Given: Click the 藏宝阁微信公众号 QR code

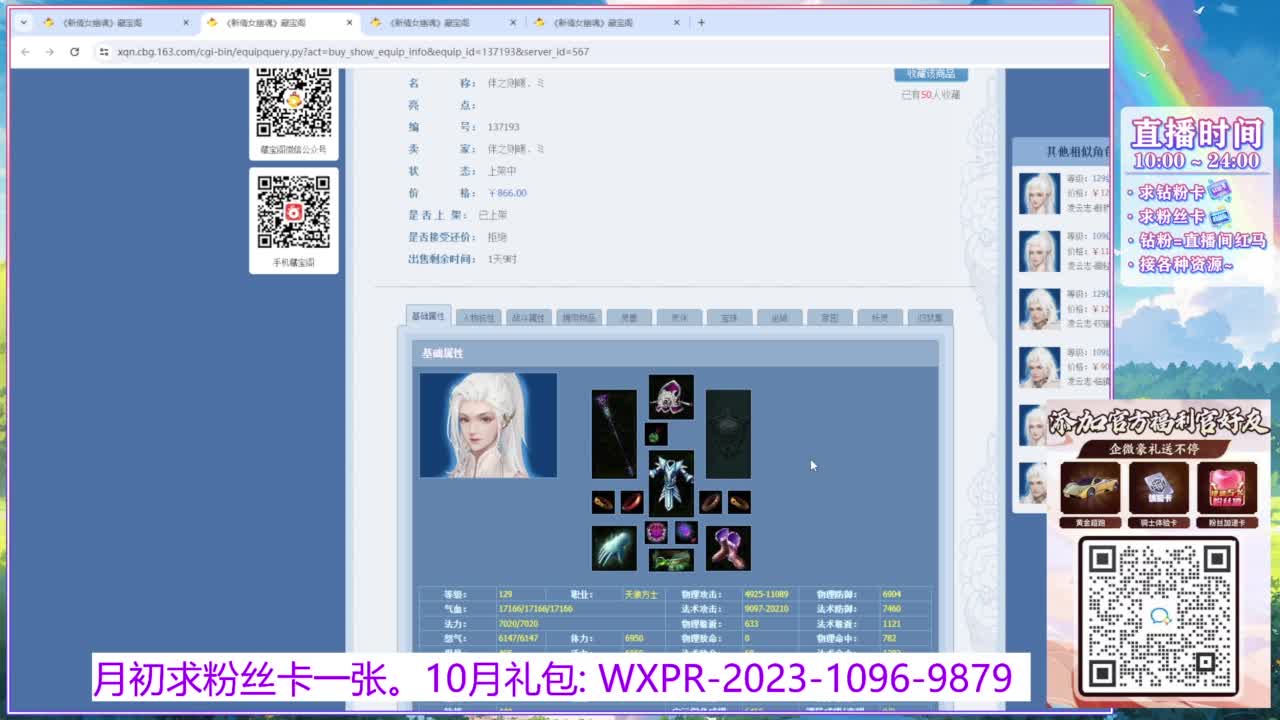Looking at the screenshot, I should 294,101.
